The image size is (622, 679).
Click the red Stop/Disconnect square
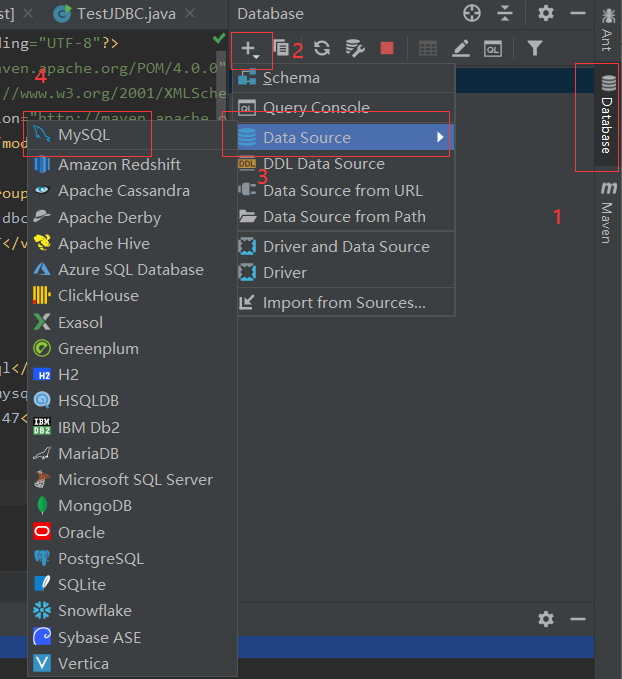[x=387, y=48]
